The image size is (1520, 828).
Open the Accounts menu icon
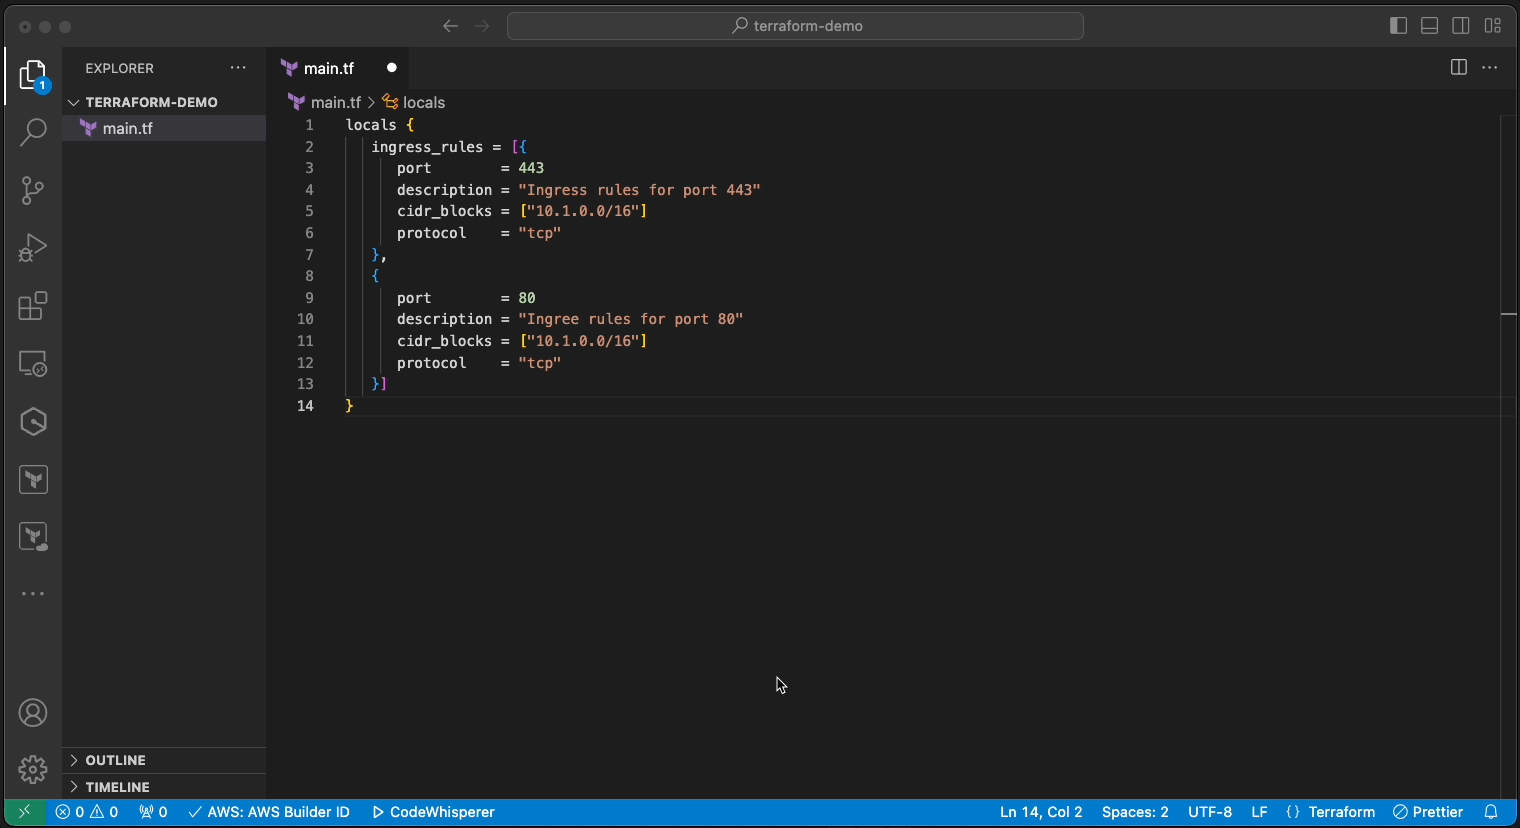coord(33,713)
